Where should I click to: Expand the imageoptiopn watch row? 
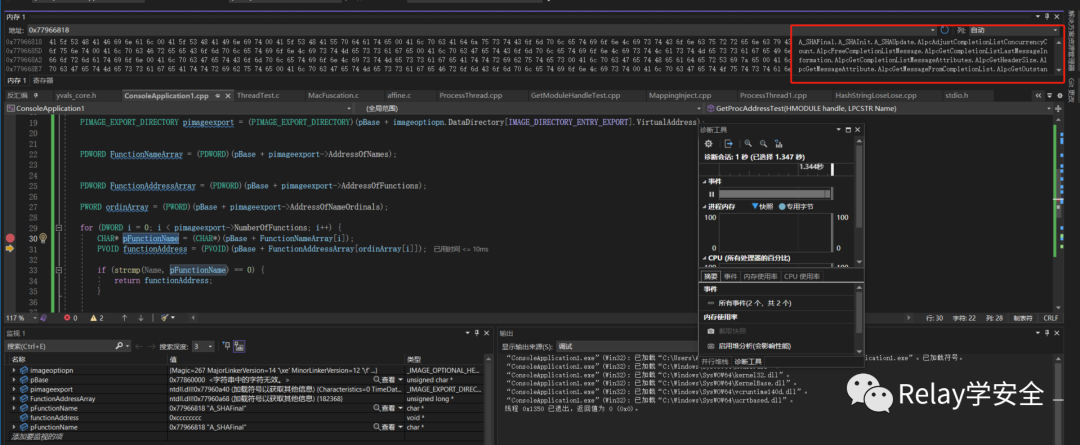14,371
